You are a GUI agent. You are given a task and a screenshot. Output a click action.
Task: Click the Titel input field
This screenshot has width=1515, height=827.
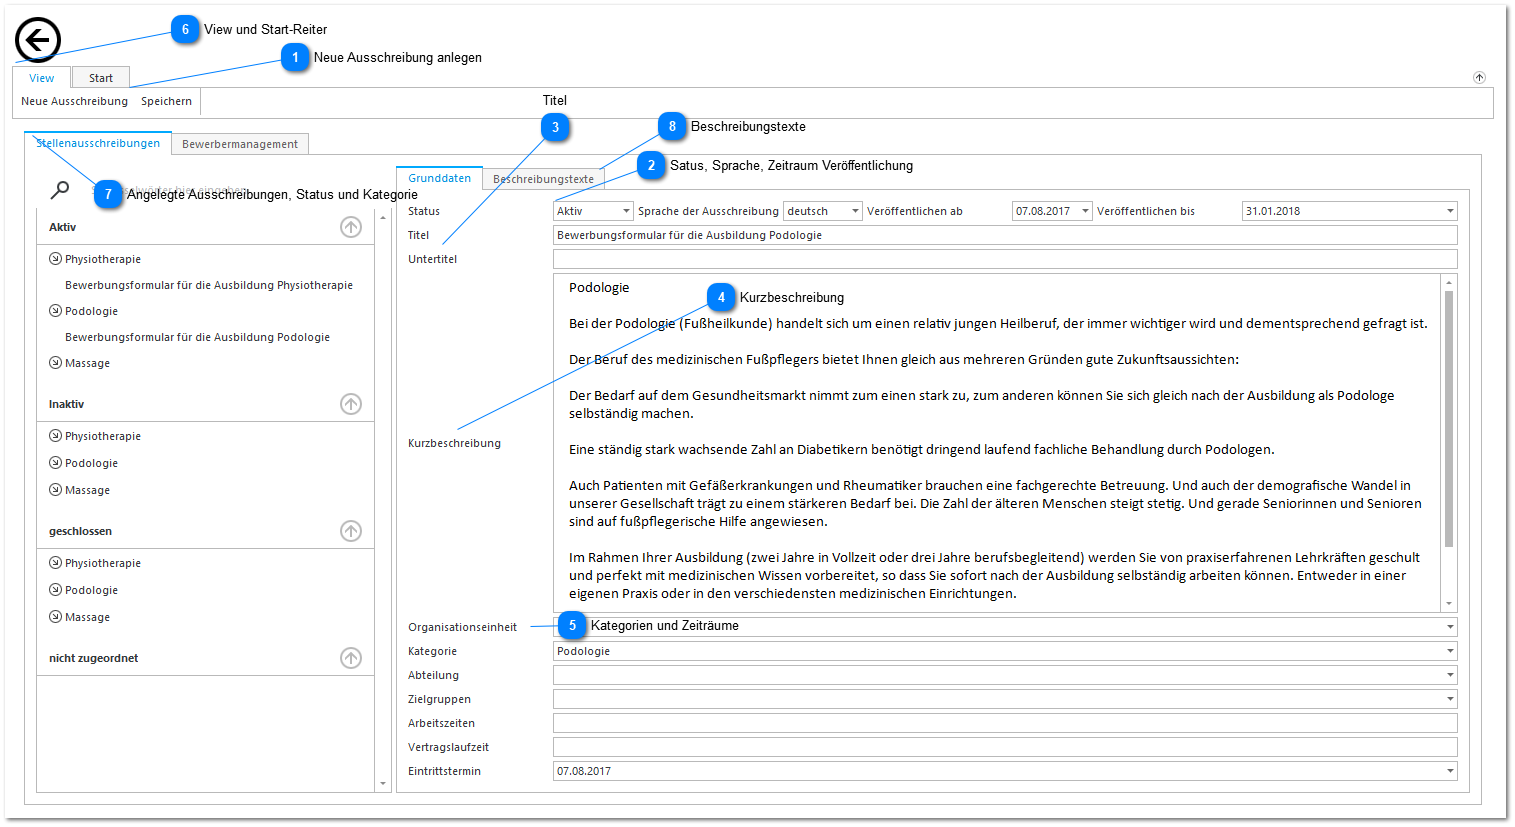1005,235
